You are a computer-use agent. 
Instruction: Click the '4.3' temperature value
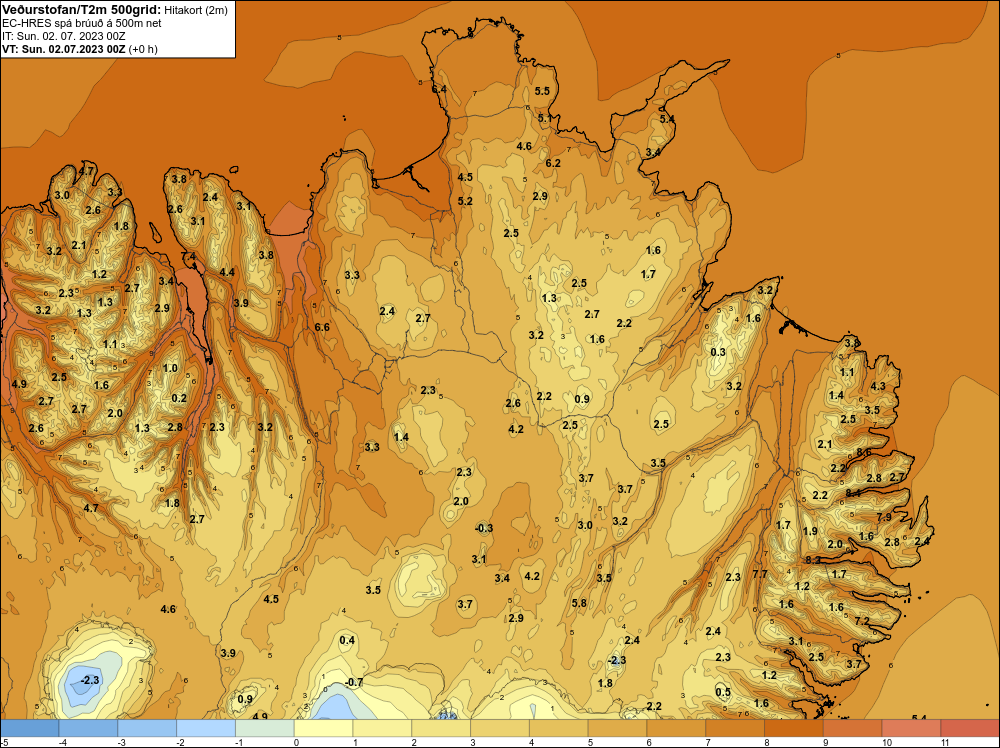pyautogui.click(x=878, y=386)
